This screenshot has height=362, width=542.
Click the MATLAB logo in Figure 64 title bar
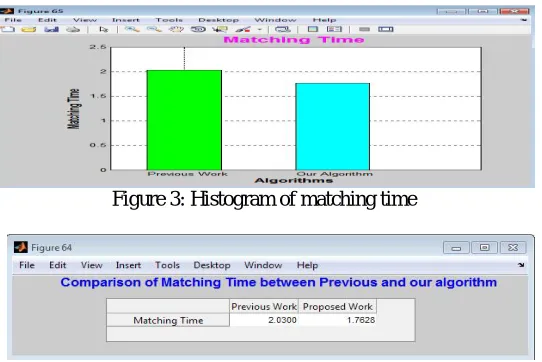pyautogui.click(x=21, y=248)
